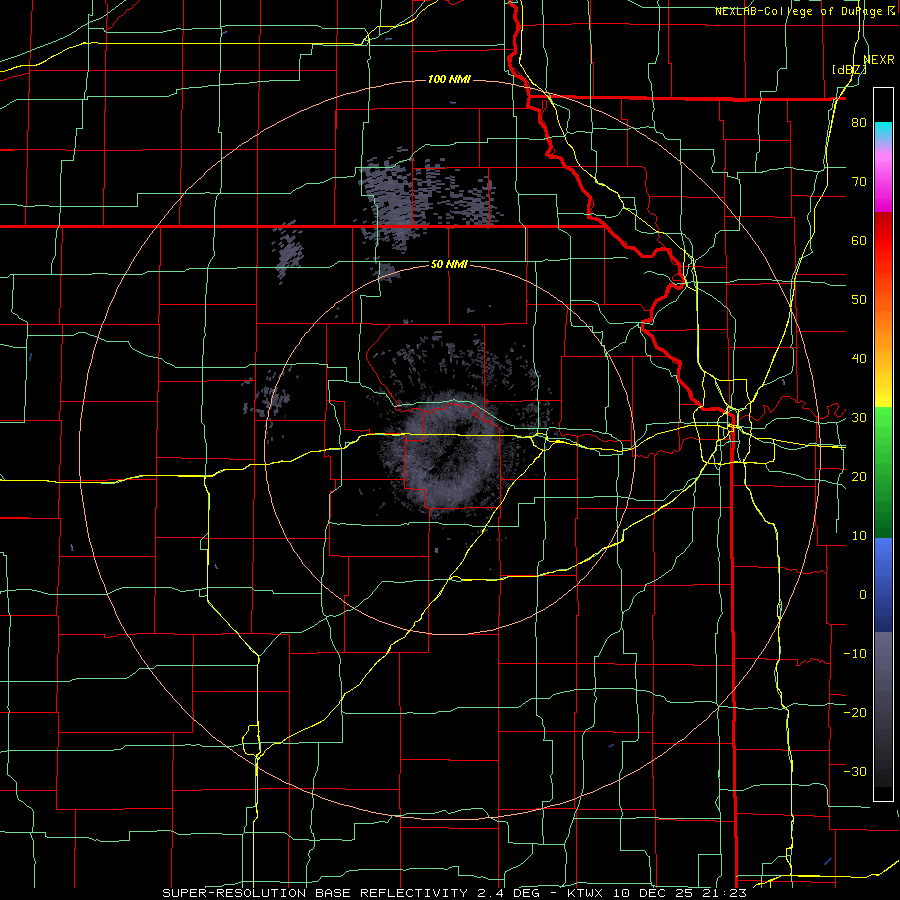Click the gray echo cluster north of the state line
The image size is (900, 900).
coord(428,192)
